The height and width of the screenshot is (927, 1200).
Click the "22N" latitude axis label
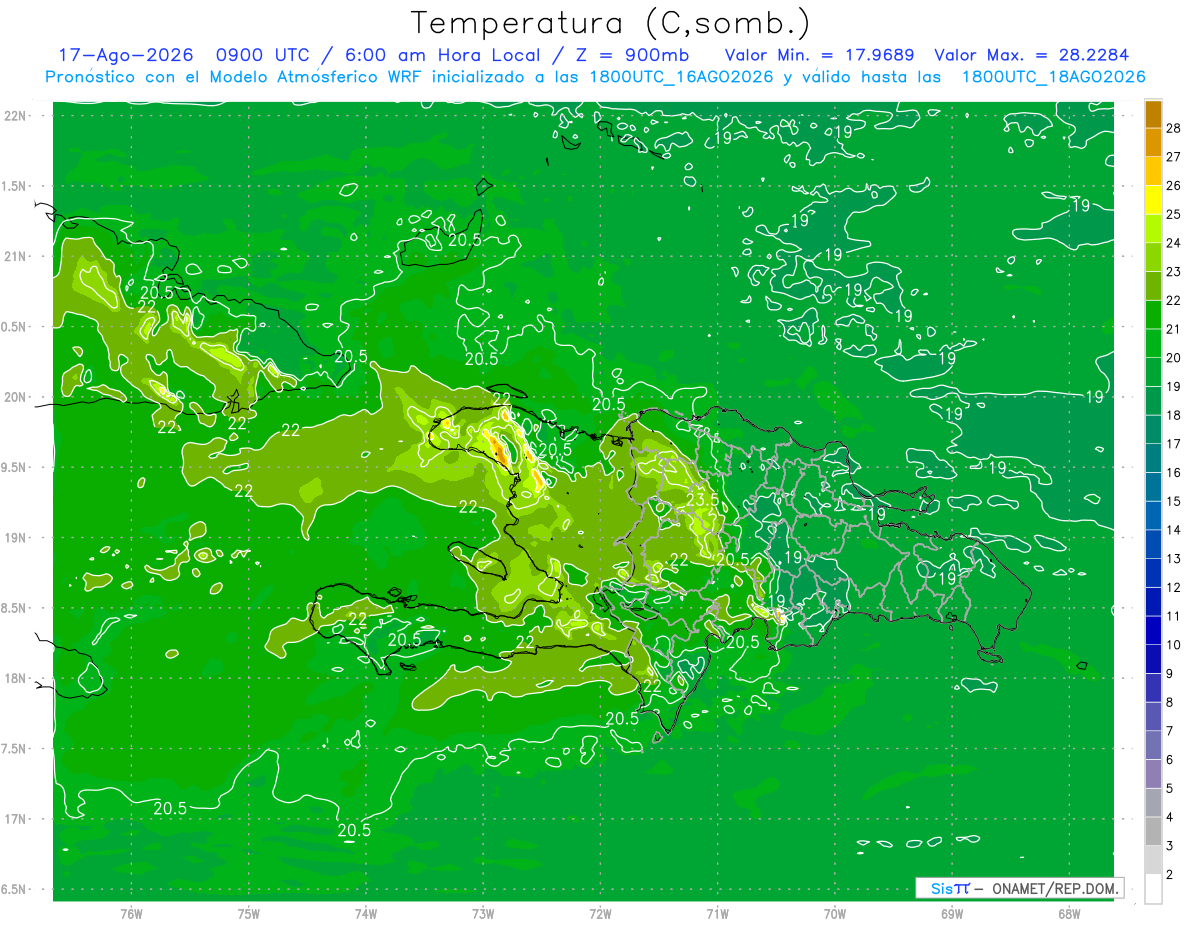click(14, 115)
